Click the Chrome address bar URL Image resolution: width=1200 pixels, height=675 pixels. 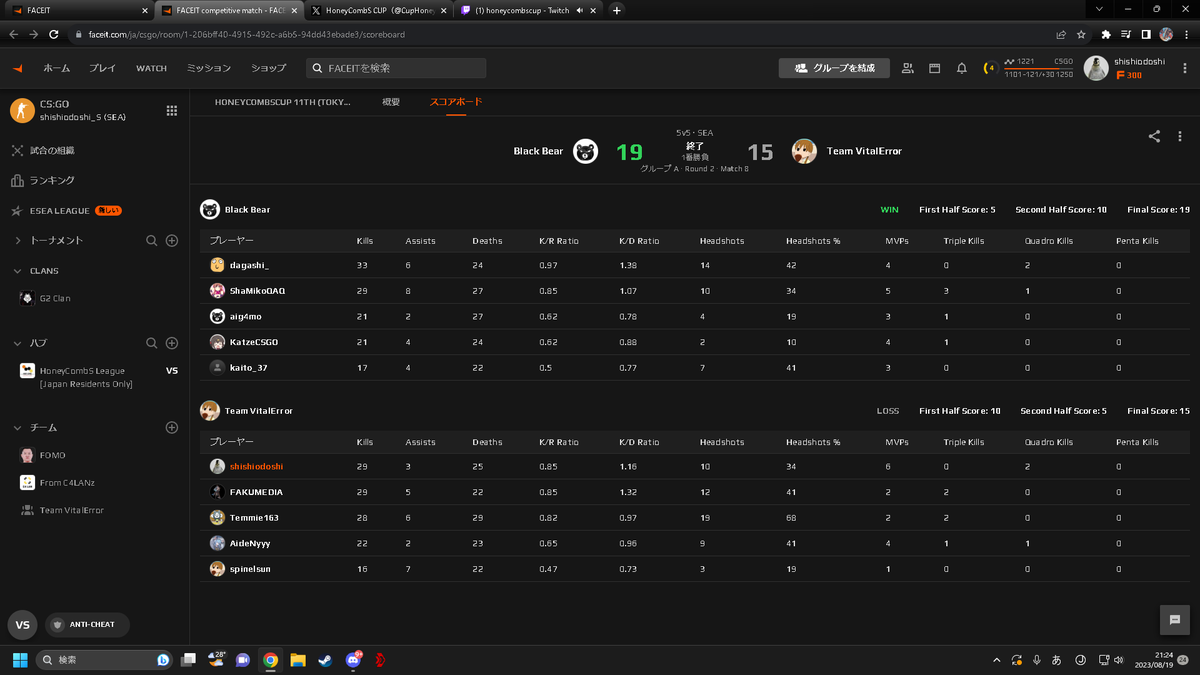click(x=246, y=34)
